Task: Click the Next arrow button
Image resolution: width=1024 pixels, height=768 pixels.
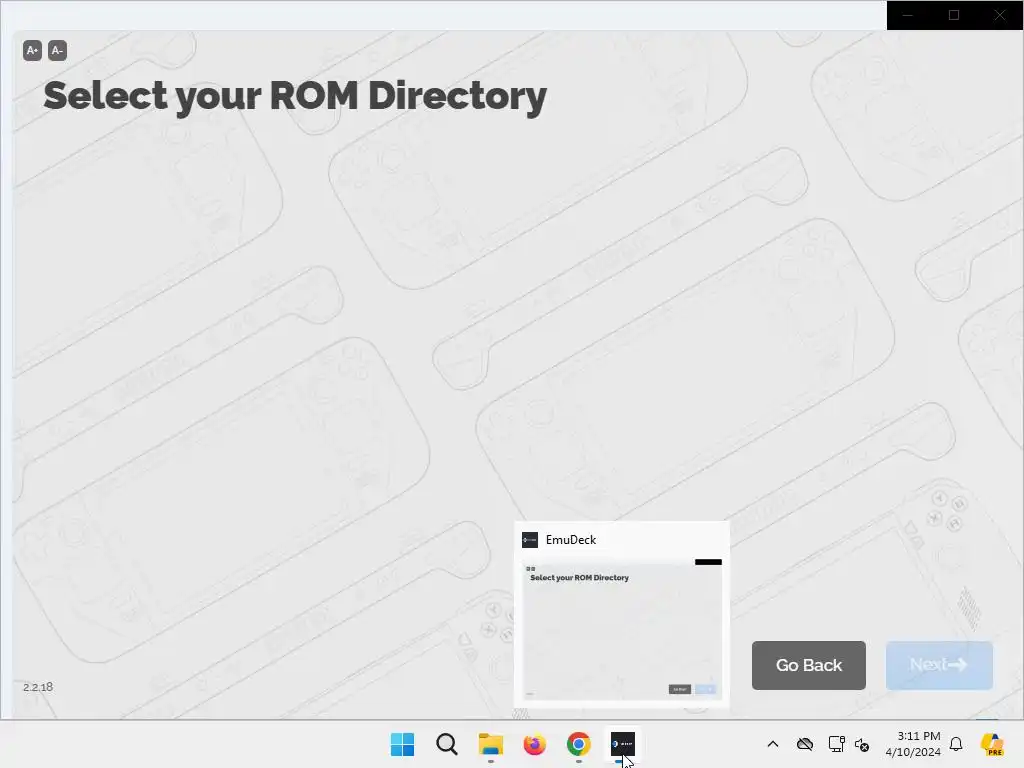Action: click(939, 665)
